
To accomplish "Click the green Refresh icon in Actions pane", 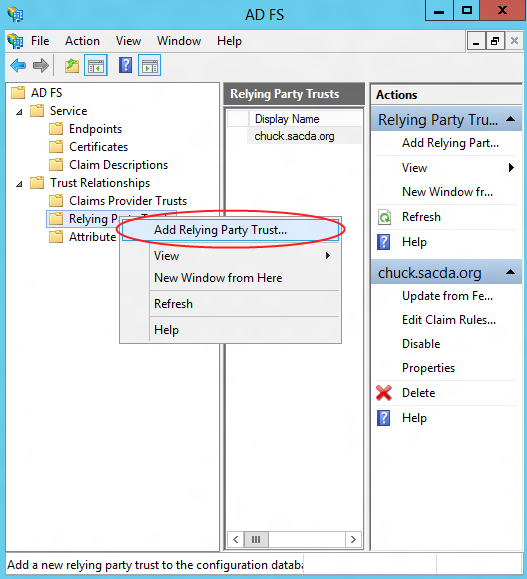I will pyautogui.click(x=384, y=217).
